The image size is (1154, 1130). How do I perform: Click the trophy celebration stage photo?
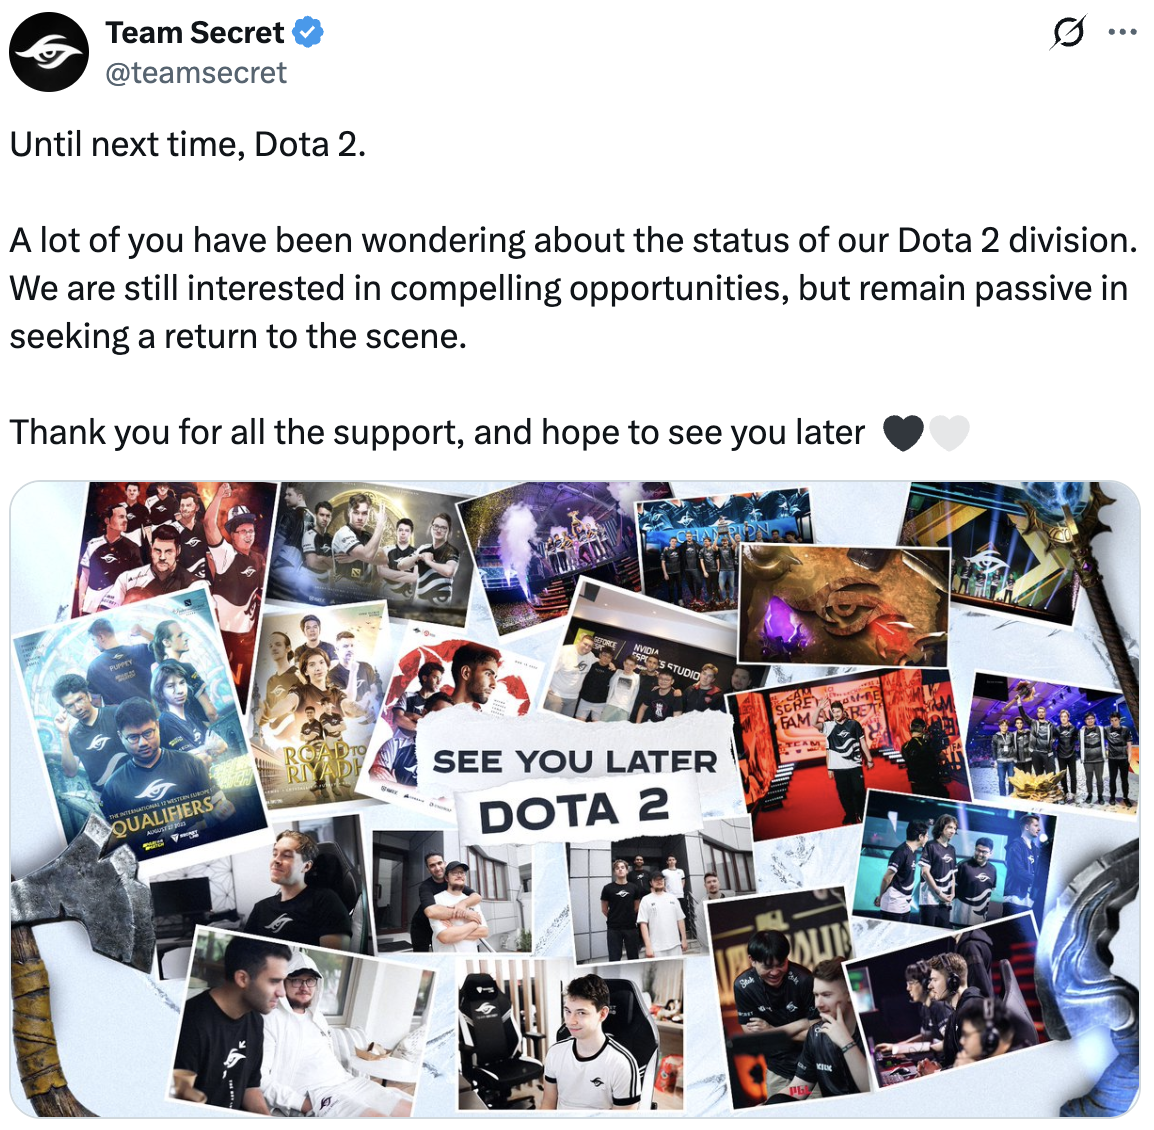point(548,556)
